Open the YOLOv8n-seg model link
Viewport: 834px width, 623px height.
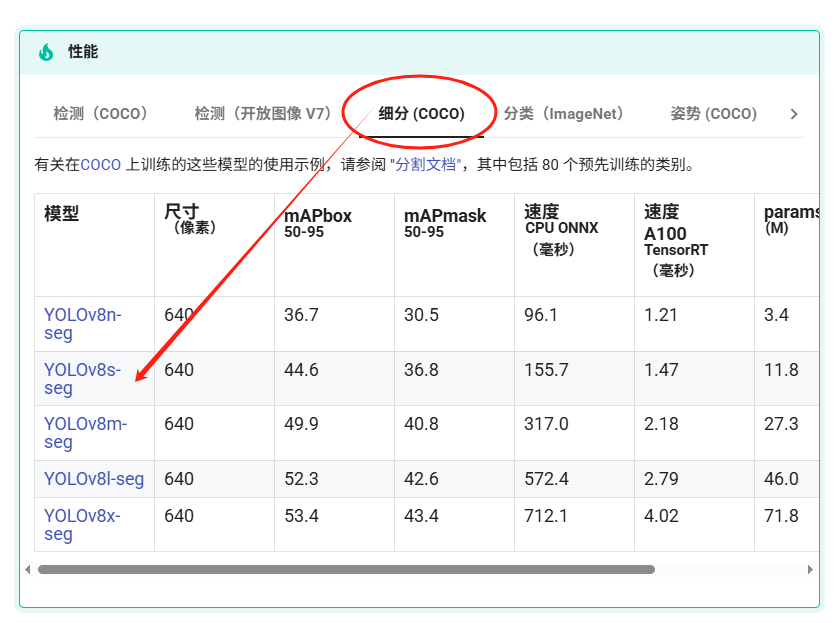(x=82, y=323)
